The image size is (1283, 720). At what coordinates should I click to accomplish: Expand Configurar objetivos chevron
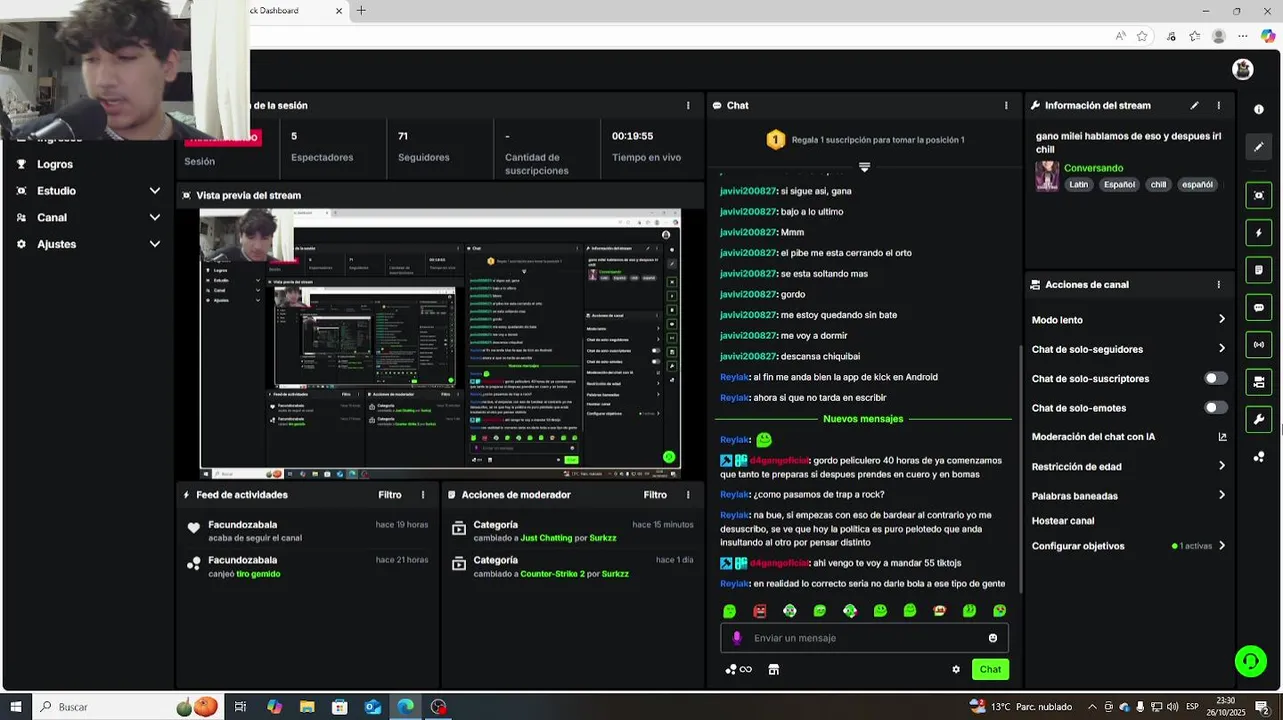(x=1221, y=546)
